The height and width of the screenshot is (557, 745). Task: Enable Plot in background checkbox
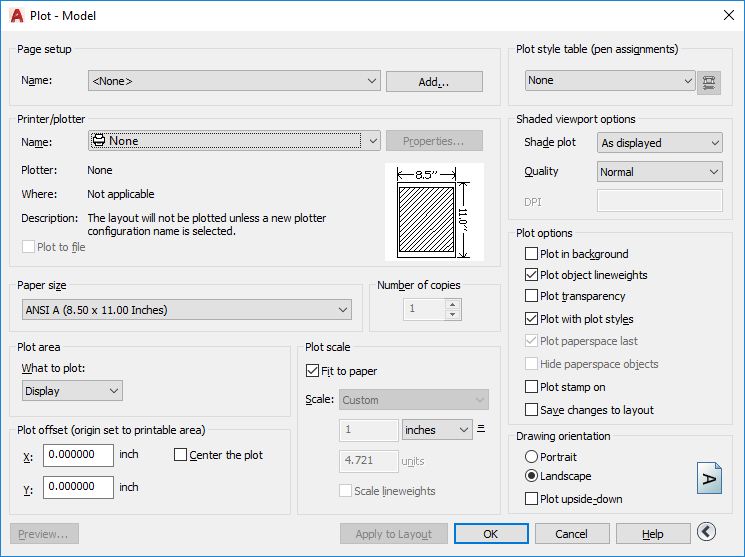coord(532,254)
